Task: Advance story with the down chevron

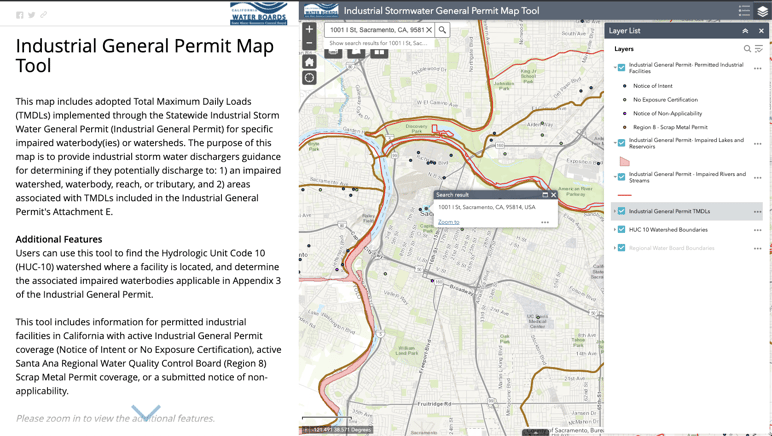Action: coord(146,411)
